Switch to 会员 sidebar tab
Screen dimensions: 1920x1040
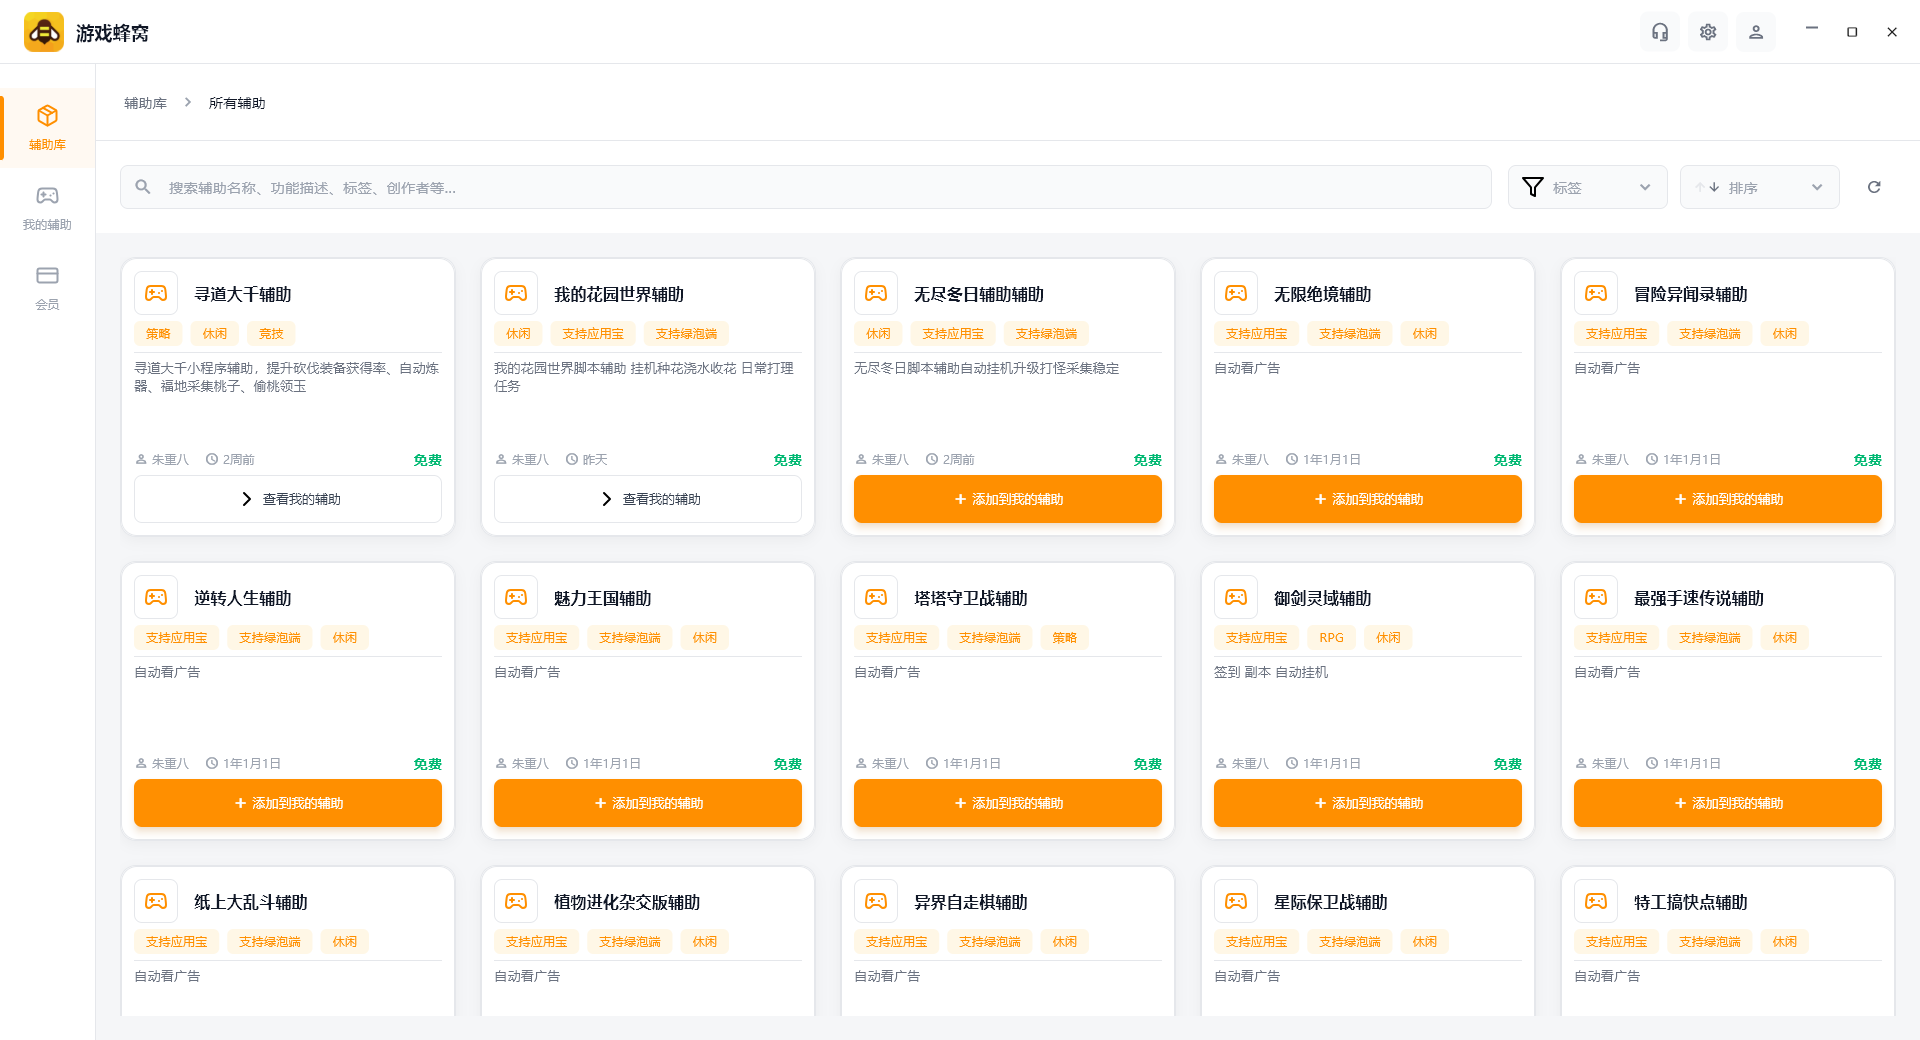pos(47,287)
